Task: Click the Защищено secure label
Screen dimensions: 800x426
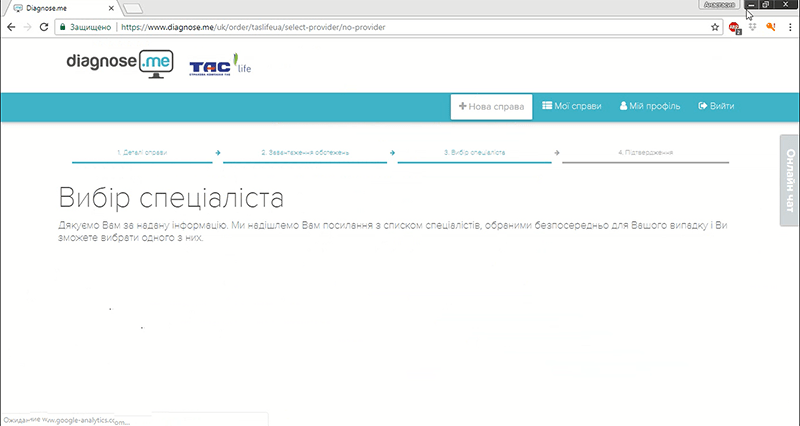Action: click(90, 27)
